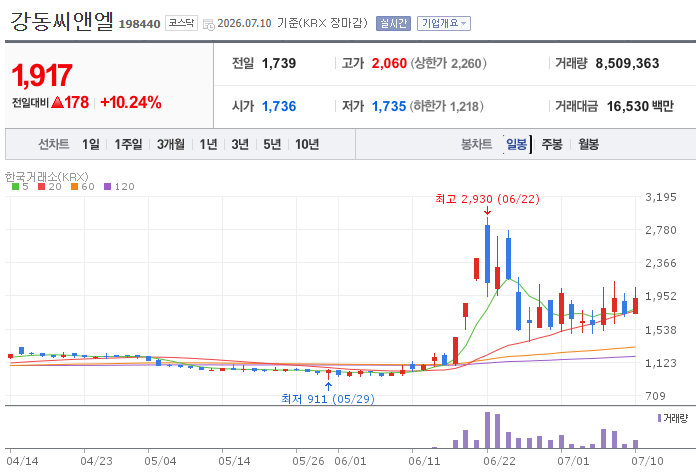Select the 10년 line chart period

pos(307,144)
